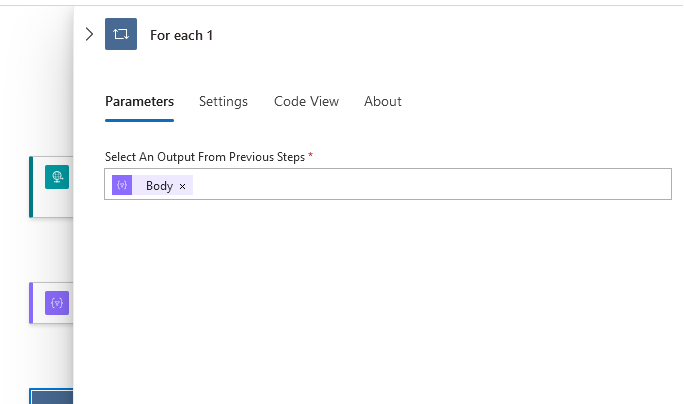Switch to the Parameters tab

[139, 101]
